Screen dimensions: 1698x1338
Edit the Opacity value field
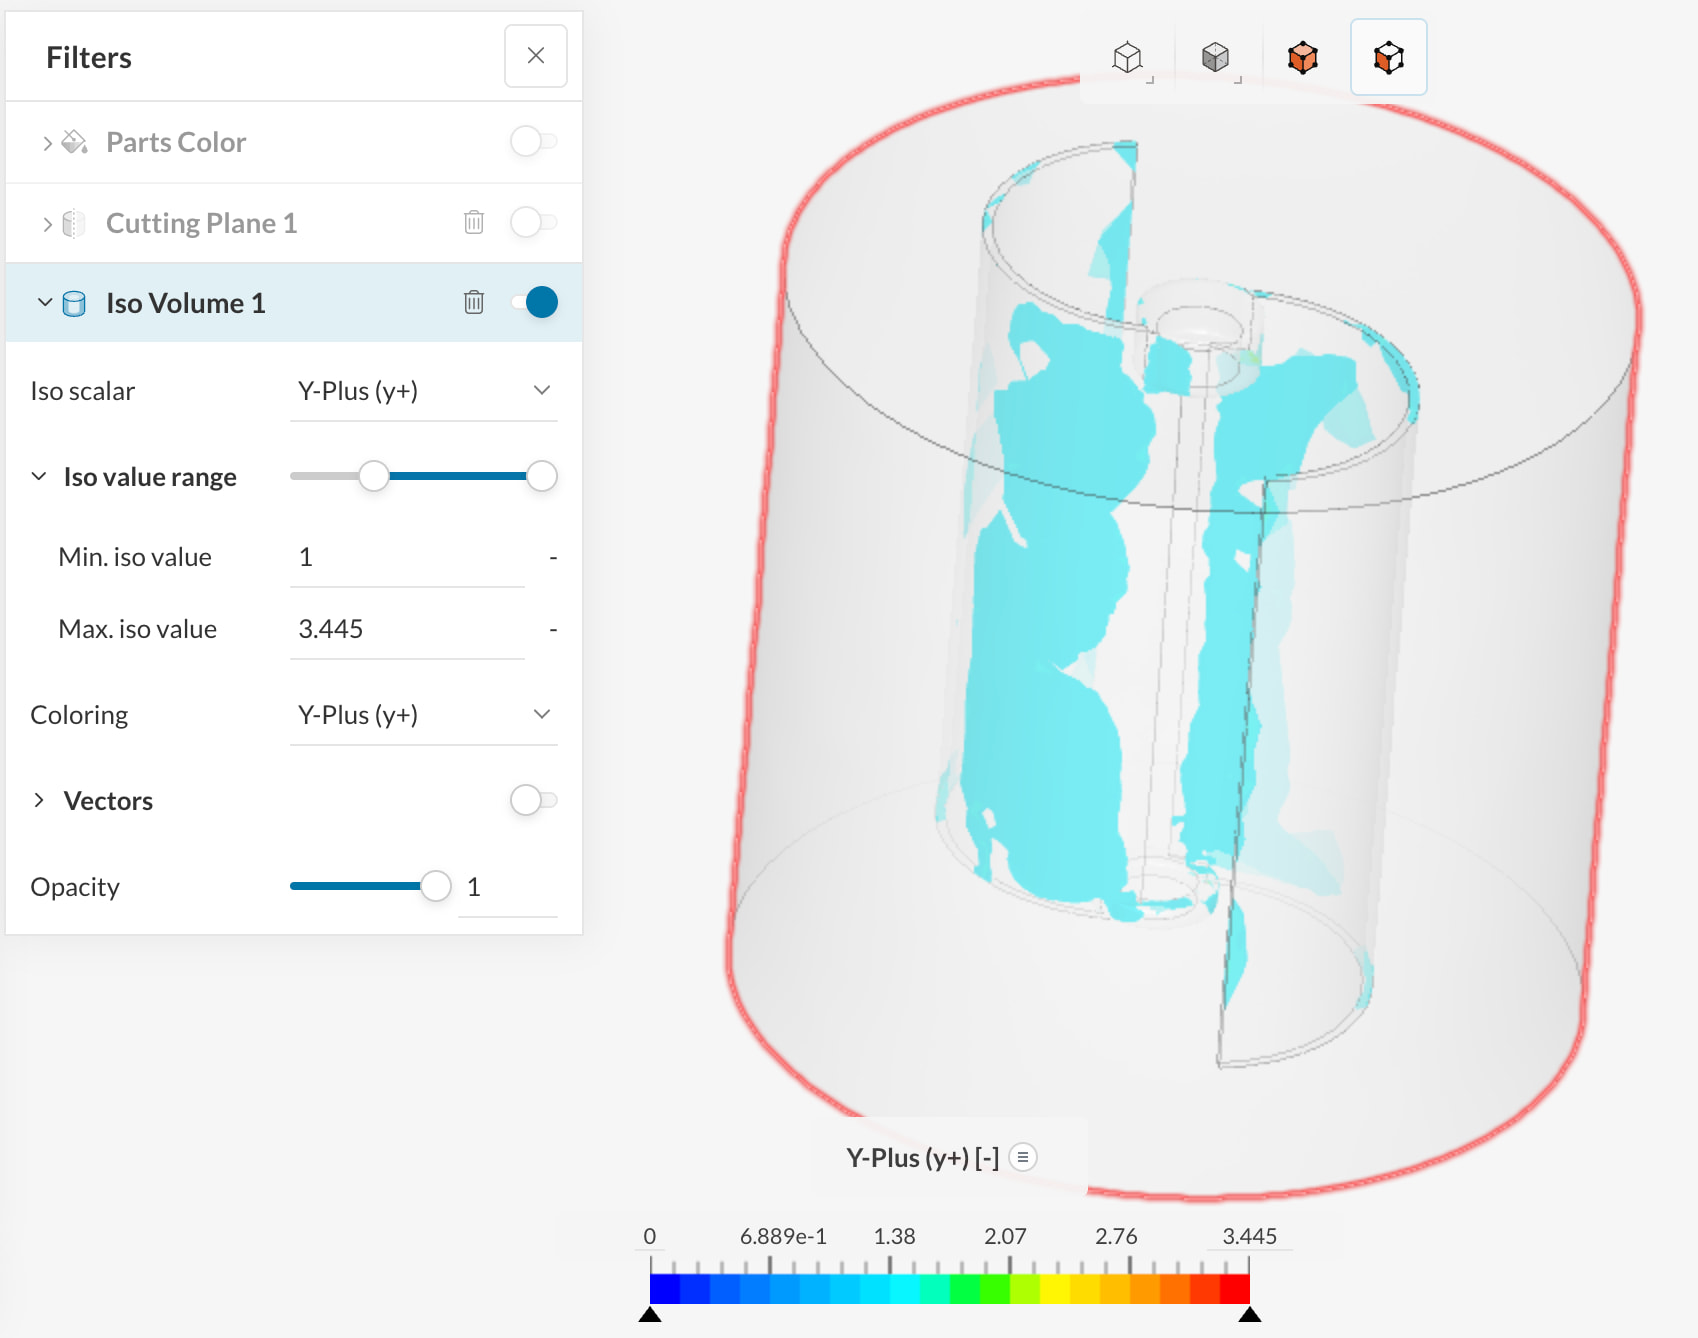pyautogui.click(x=508, y=887)
